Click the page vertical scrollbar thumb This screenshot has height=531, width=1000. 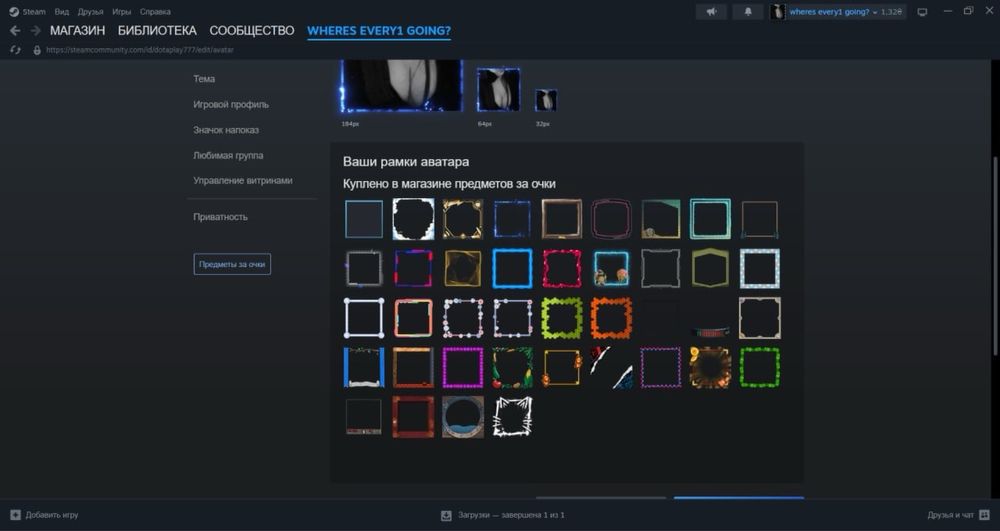click(994, 256)
